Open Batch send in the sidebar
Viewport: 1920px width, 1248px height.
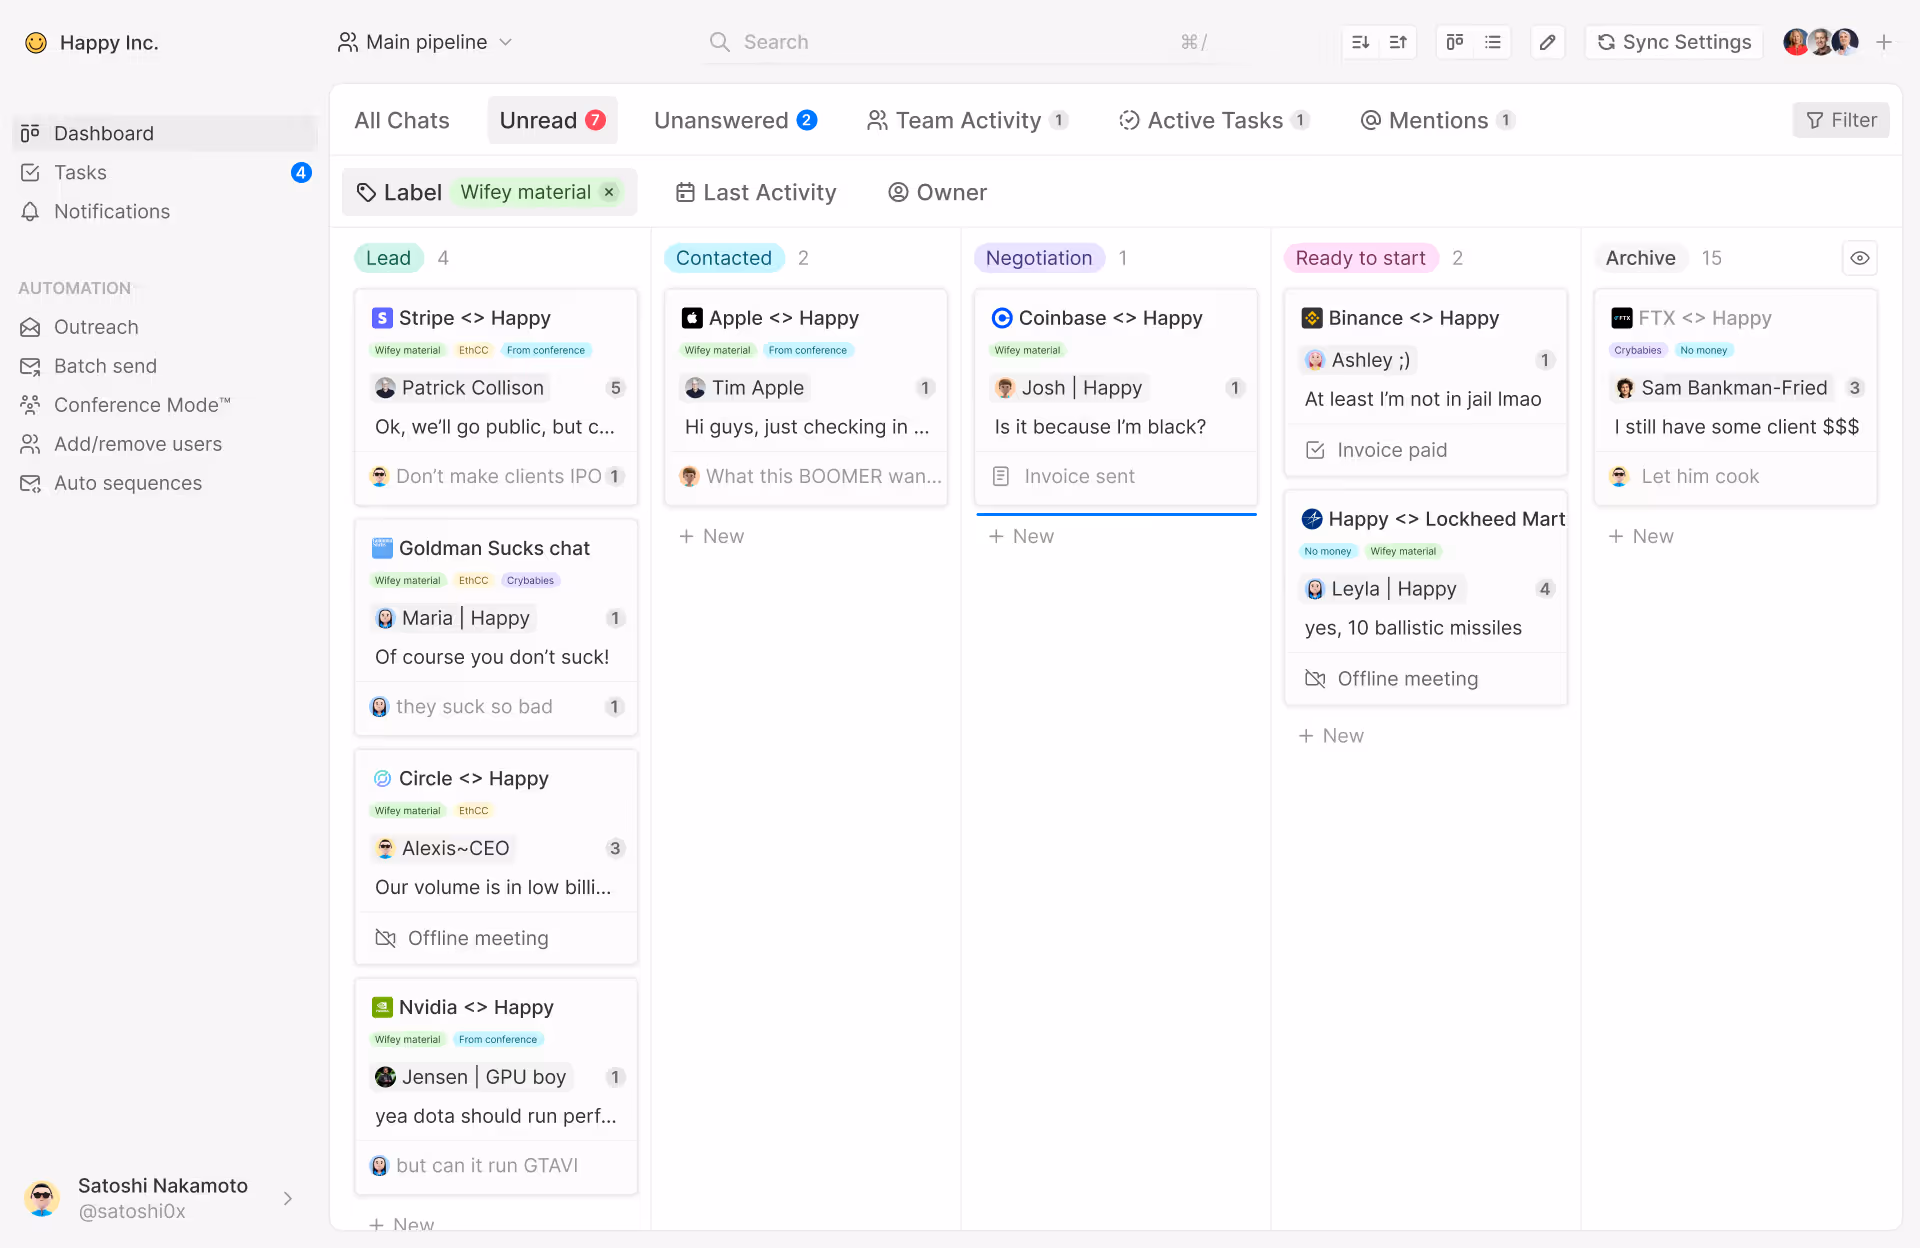(105, 366)
